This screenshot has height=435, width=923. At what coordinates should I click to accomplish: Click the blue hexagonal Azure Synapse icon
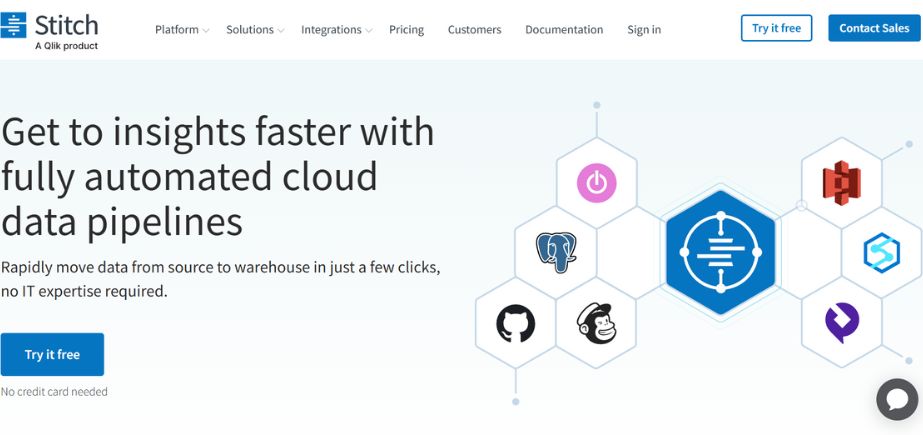881,253
